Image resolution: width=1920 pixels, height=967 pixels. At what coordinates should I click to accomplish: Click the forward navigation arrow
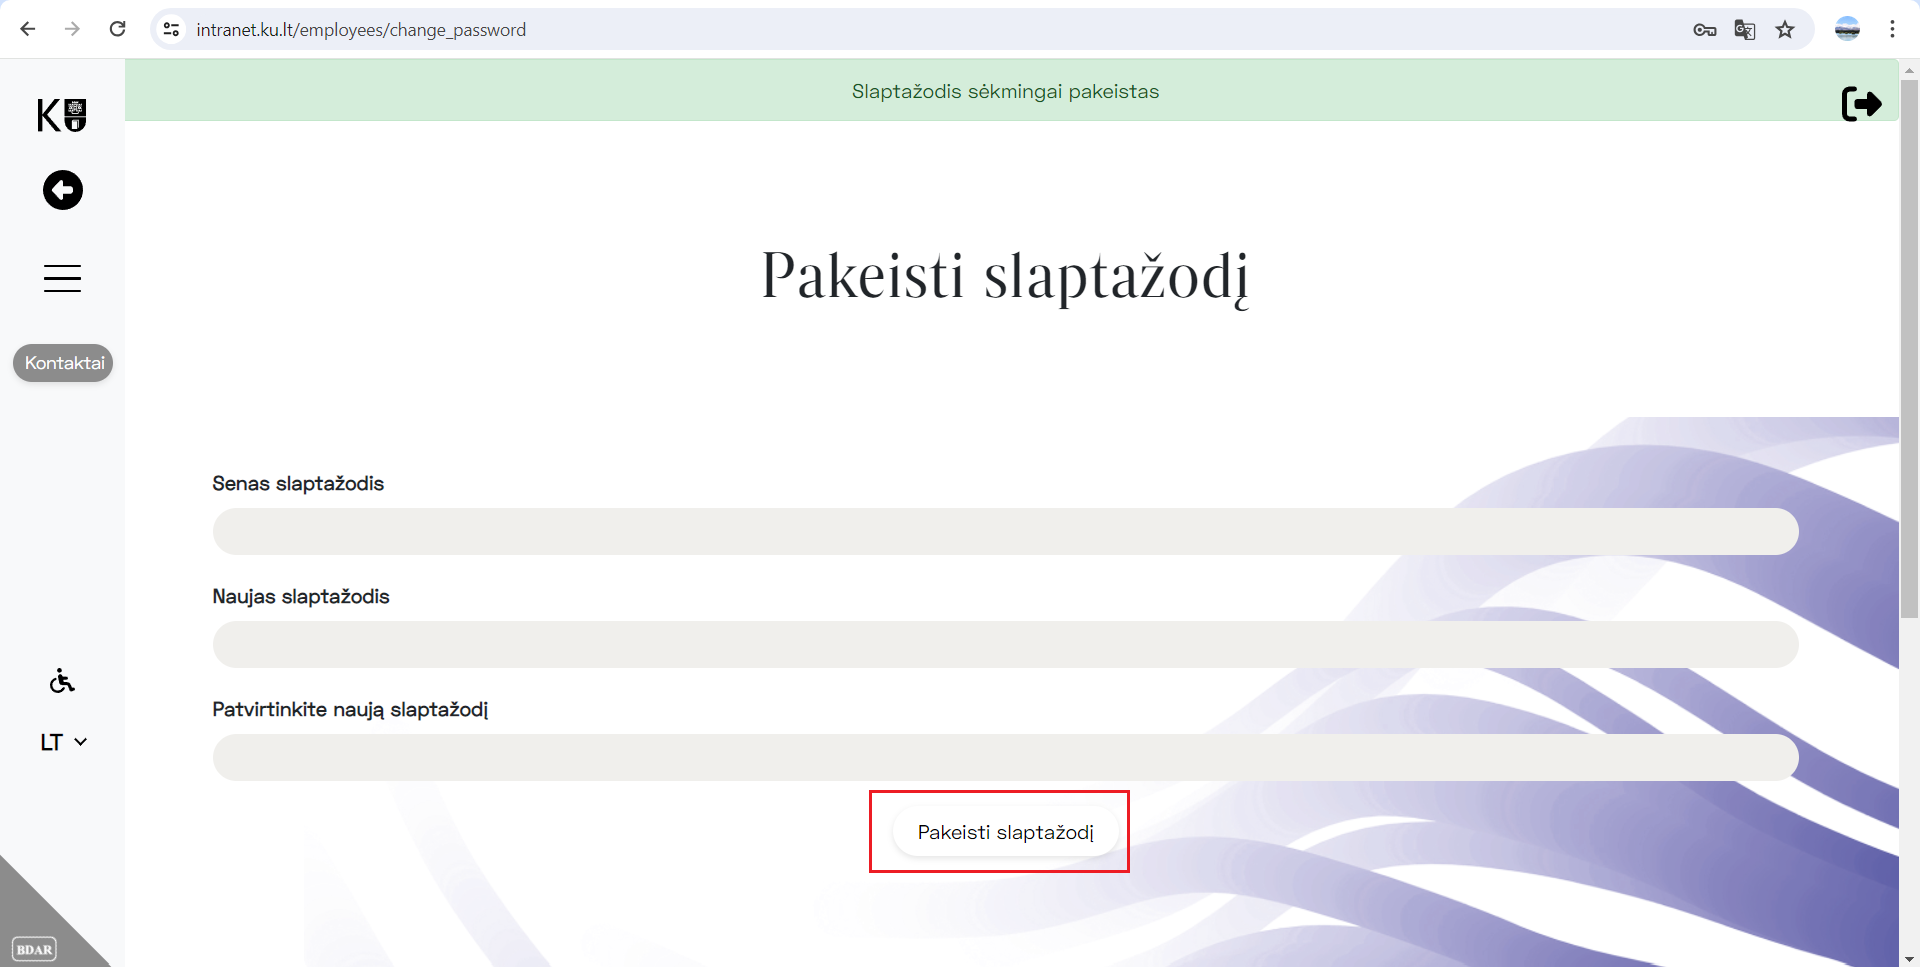[x=72, y=29]
